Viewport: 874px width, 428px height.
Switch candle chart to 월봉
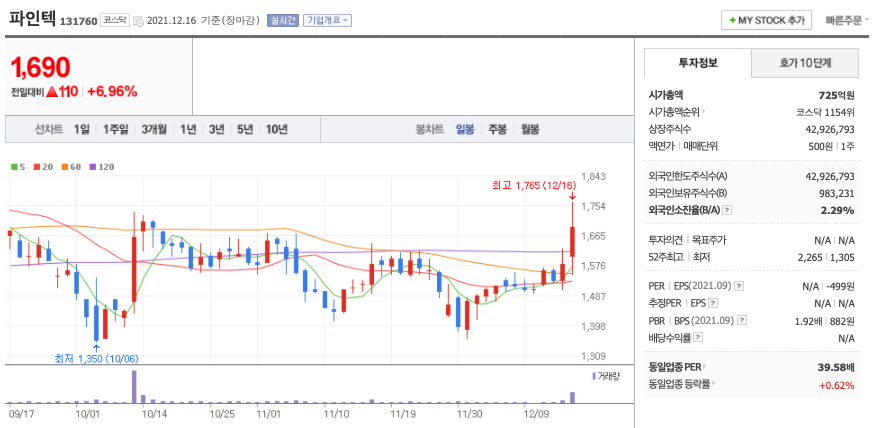530,129
